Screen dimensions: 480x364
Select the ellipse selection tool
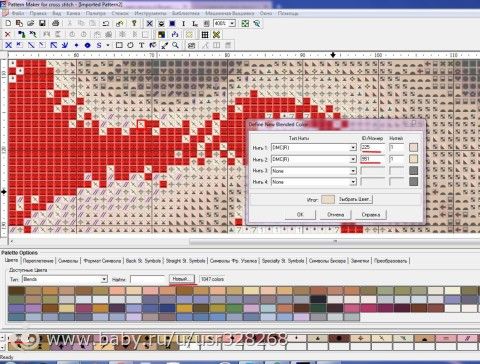click(x=130, y=45)
